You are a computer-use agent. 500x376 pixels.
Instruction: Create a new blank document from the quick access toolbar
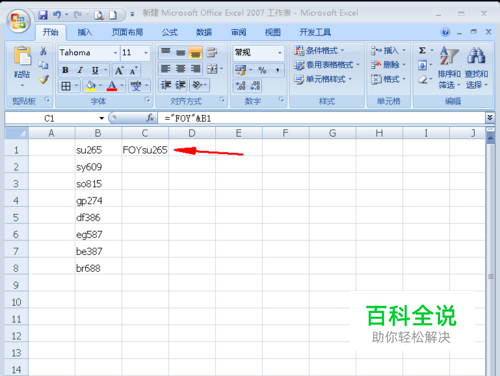(113, 15)
